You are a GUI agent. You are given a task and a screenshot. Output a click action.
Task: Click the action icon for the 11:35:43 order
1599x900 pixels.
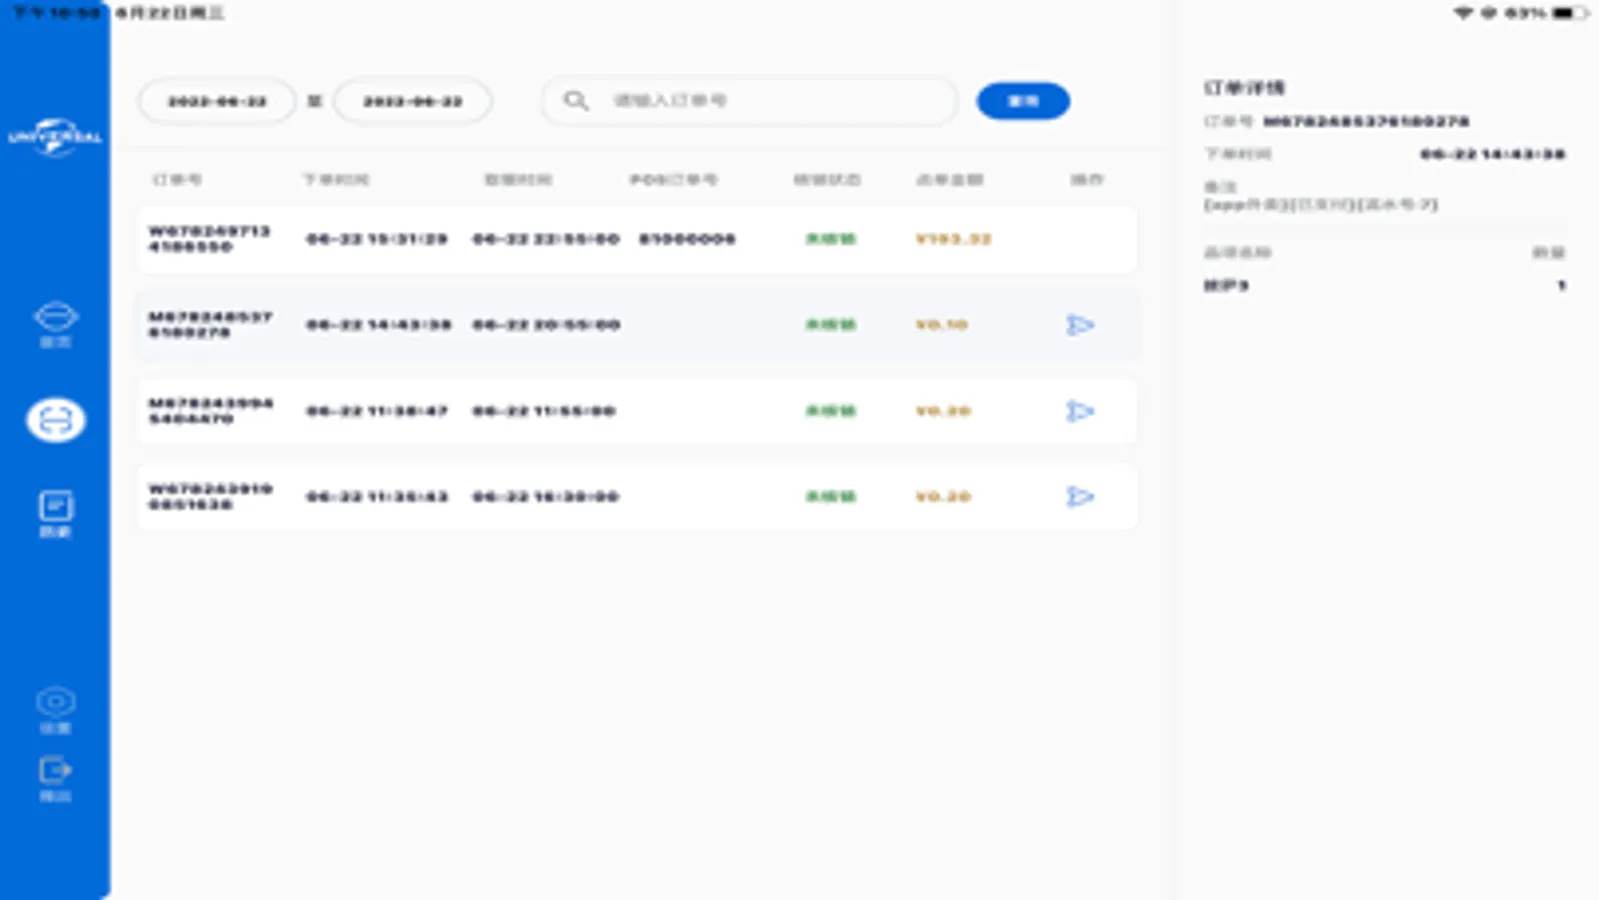[x=1080, y=497]
